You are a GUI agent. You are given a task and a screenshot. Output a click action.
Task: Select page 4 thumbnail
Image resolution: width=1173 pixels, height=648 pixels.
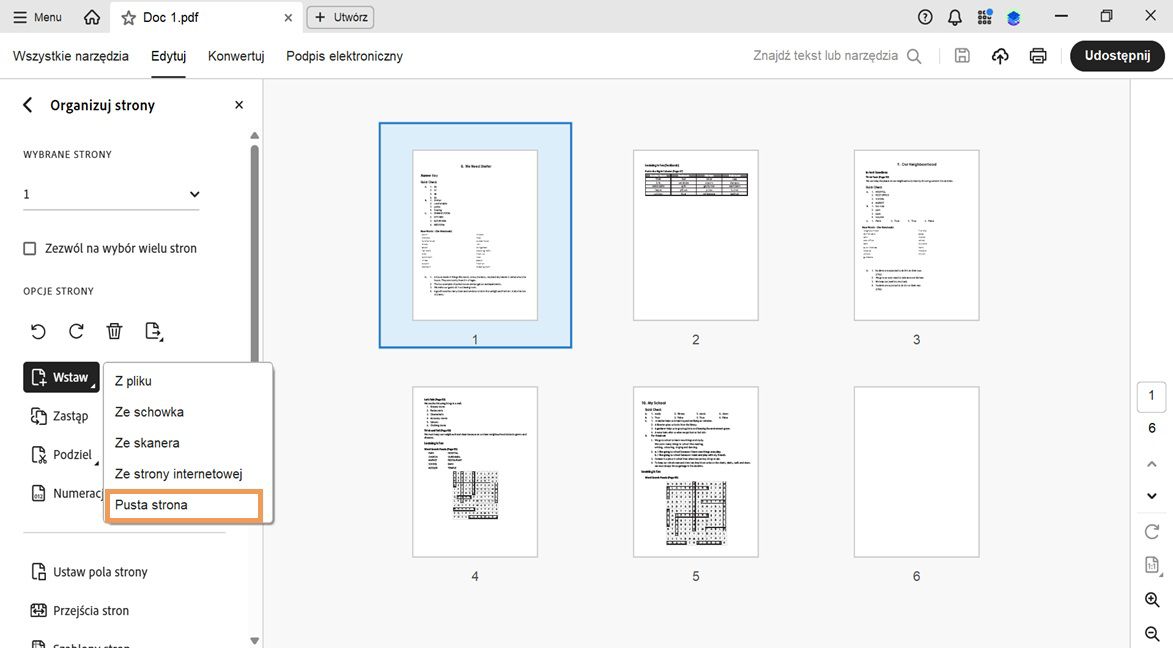point(475,471)
